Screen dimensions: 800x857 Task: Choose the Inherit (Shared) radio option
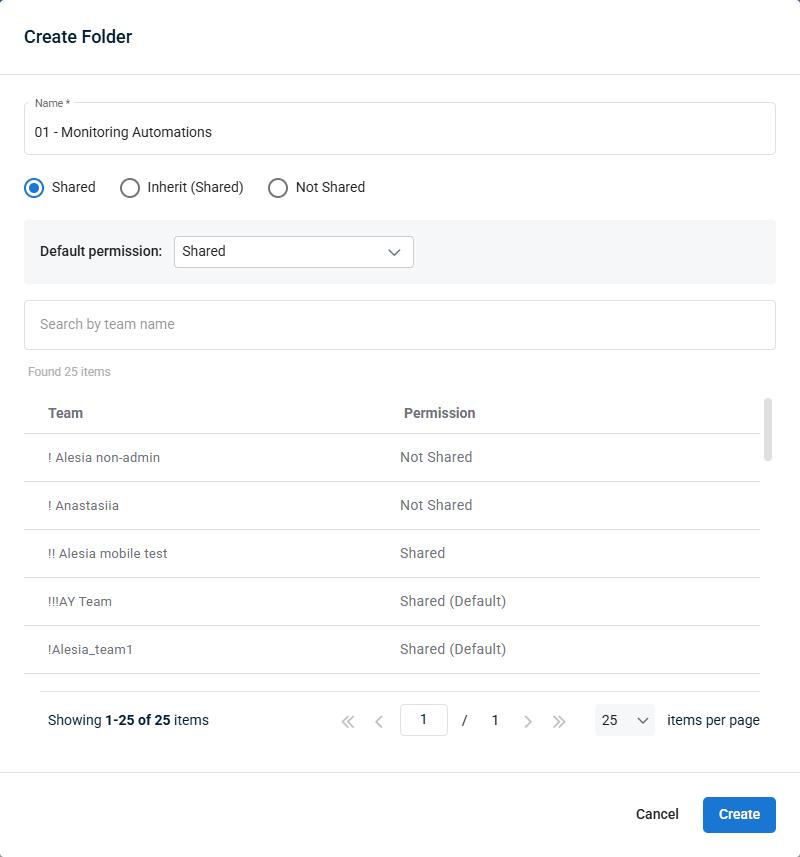pyautogui.click(x=130, y=187)
